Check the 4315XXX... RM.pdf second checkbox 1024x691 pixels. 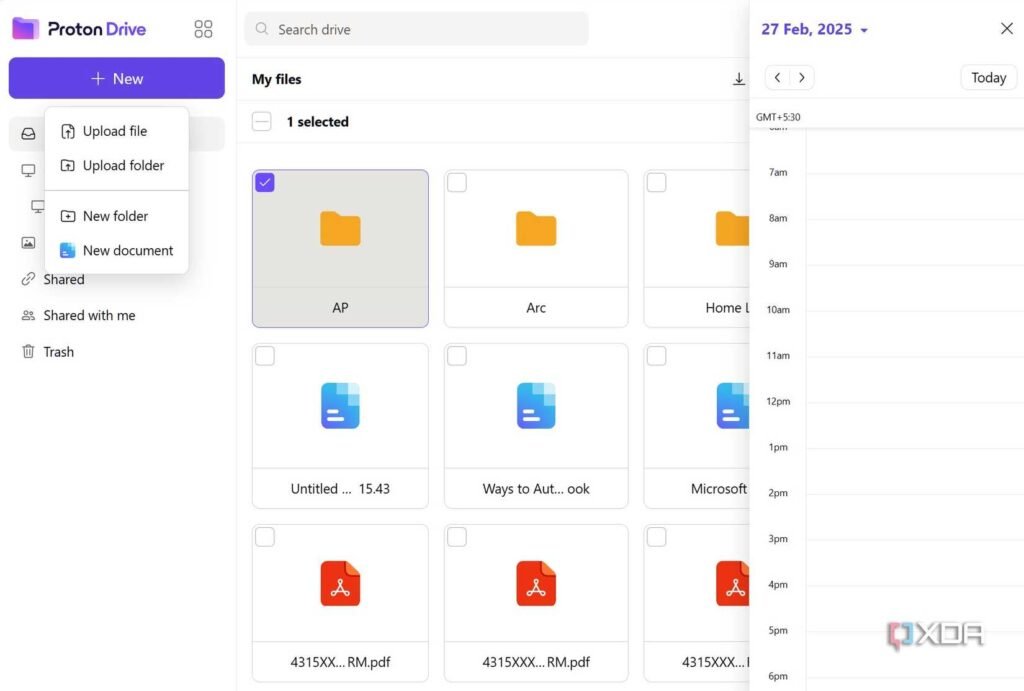click(x=457, y=538)
